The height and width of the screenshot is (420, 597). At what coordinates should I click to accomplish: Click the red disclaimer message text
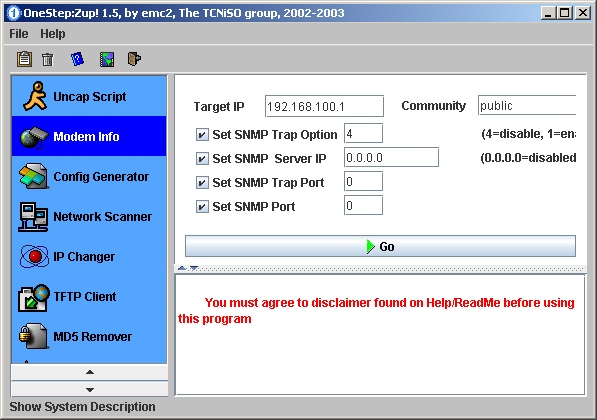tap(376, 310)
